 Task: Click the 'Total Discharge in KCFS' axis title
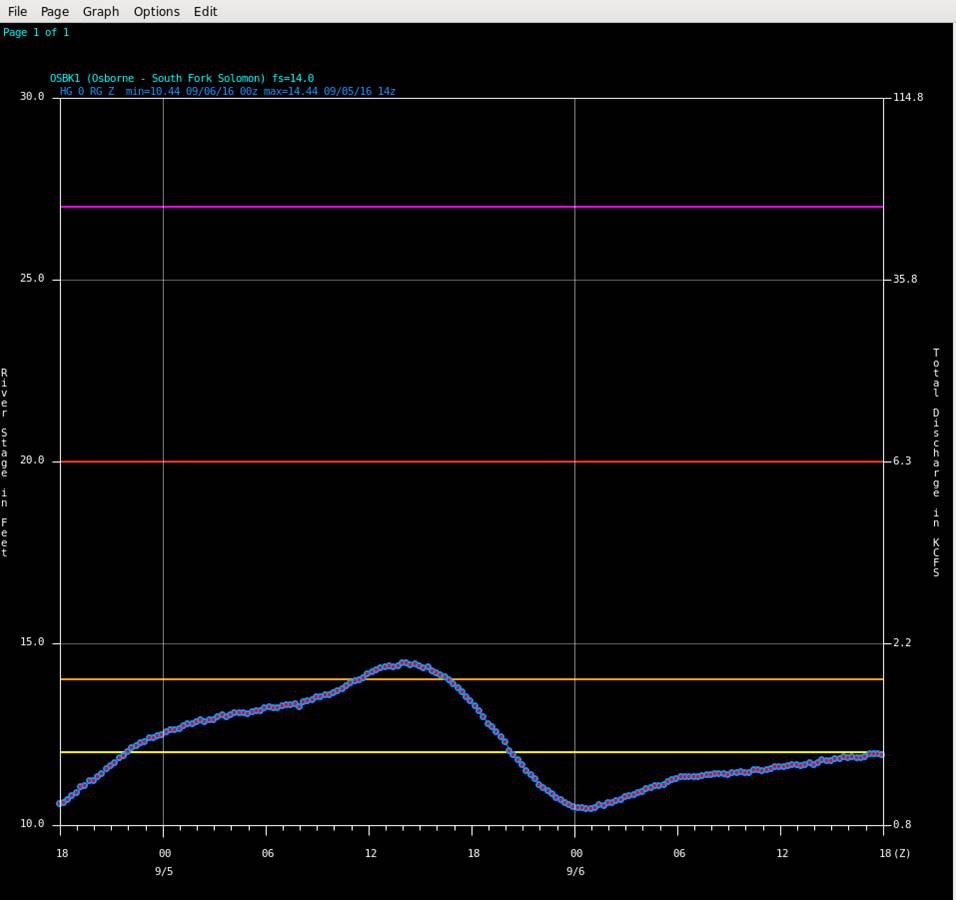(936, 462)
